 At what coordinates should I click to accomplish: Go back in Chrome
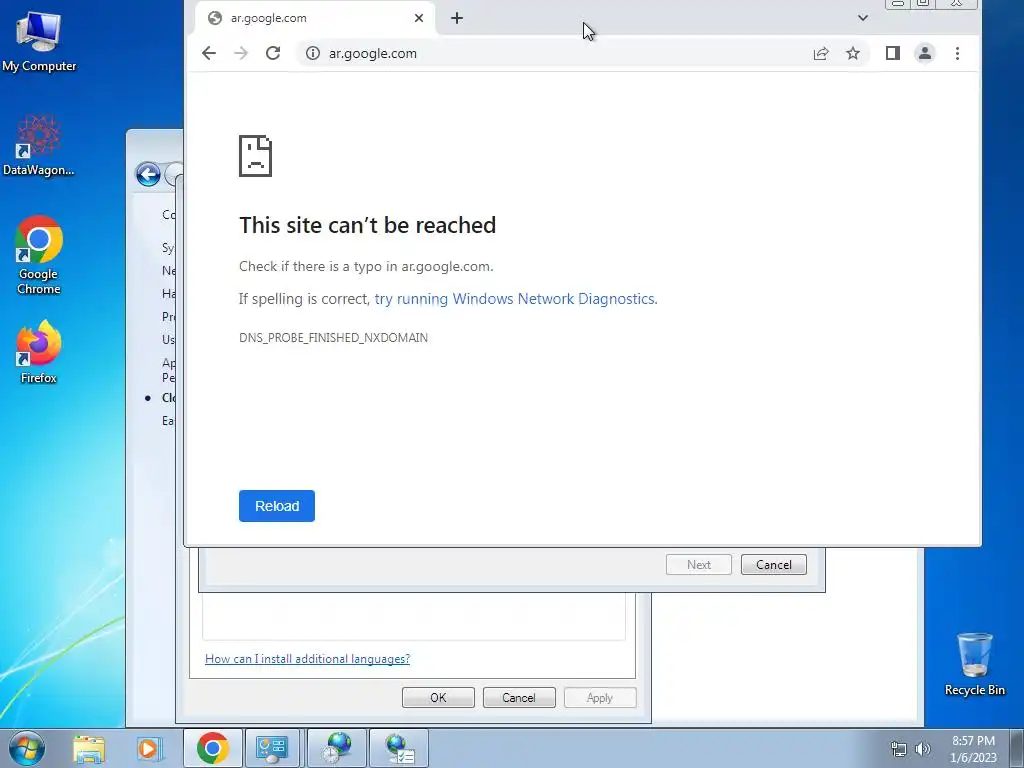(209, 54)
